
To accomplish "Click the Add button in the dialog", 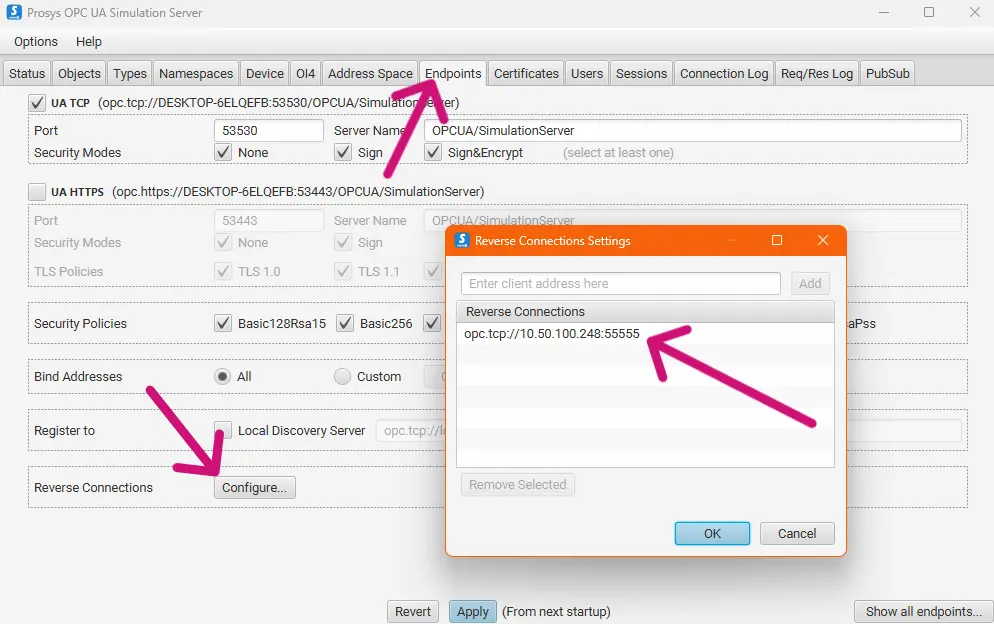I will (810, 283).
